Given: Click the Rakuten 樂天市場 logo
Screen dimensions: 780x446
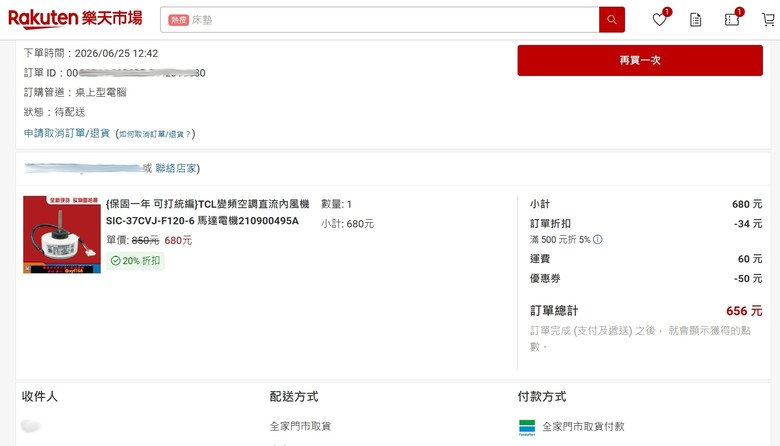Looking at the screenshot, I should (x=75, y=19).
